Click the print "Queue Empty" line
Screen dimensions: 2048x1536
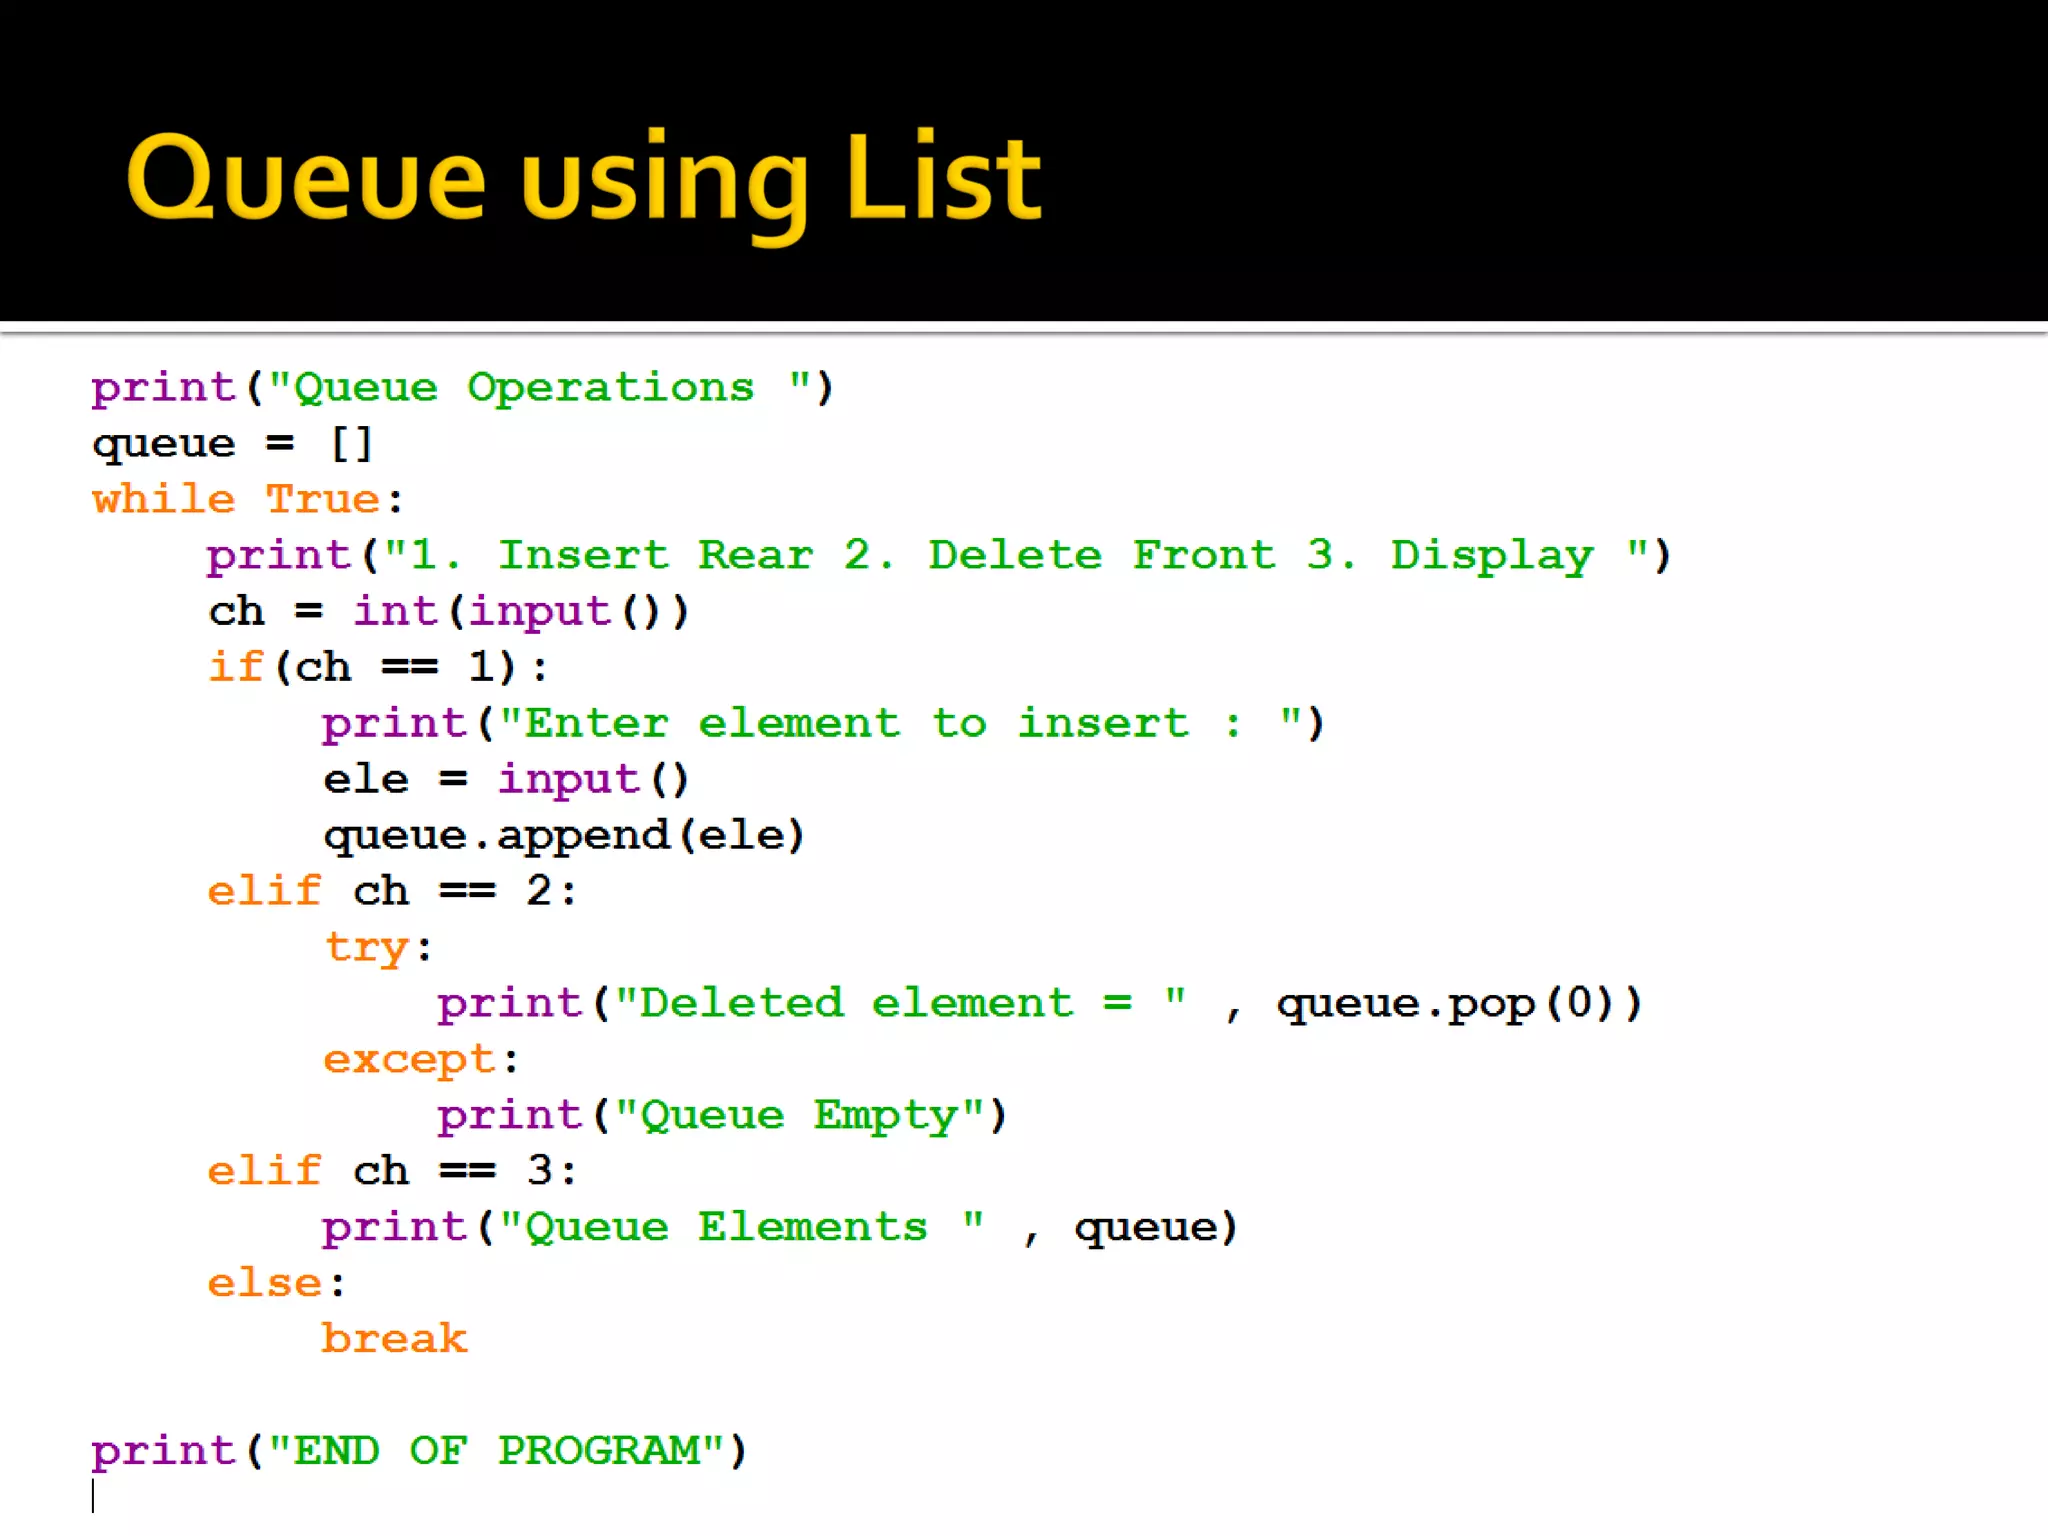pyautogui.click(x=722, y=1116)
